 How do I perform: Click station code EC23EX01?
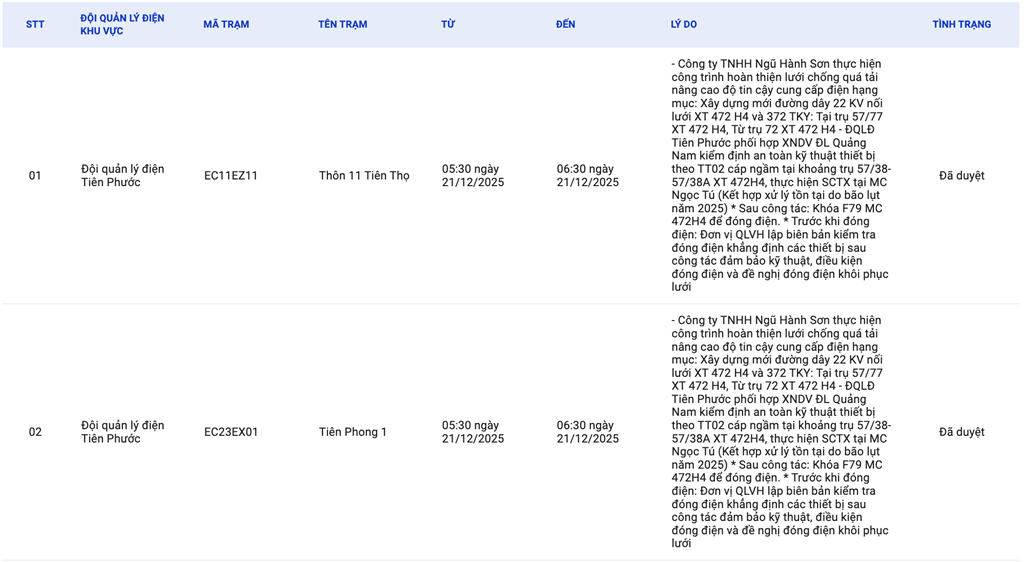[x=231, y=432]
